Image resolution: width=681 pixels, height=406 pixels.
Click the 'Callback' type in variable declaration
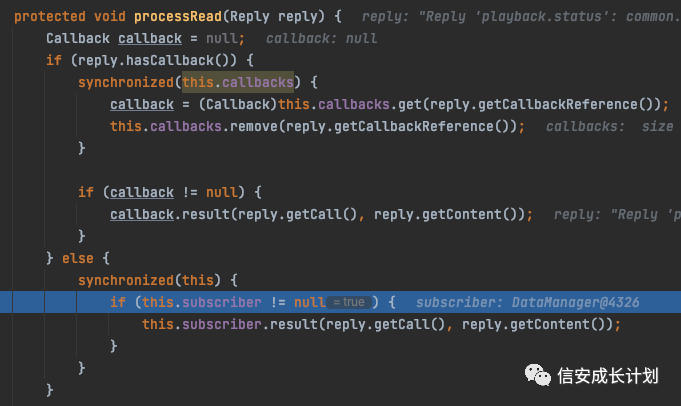coord(78,38)
